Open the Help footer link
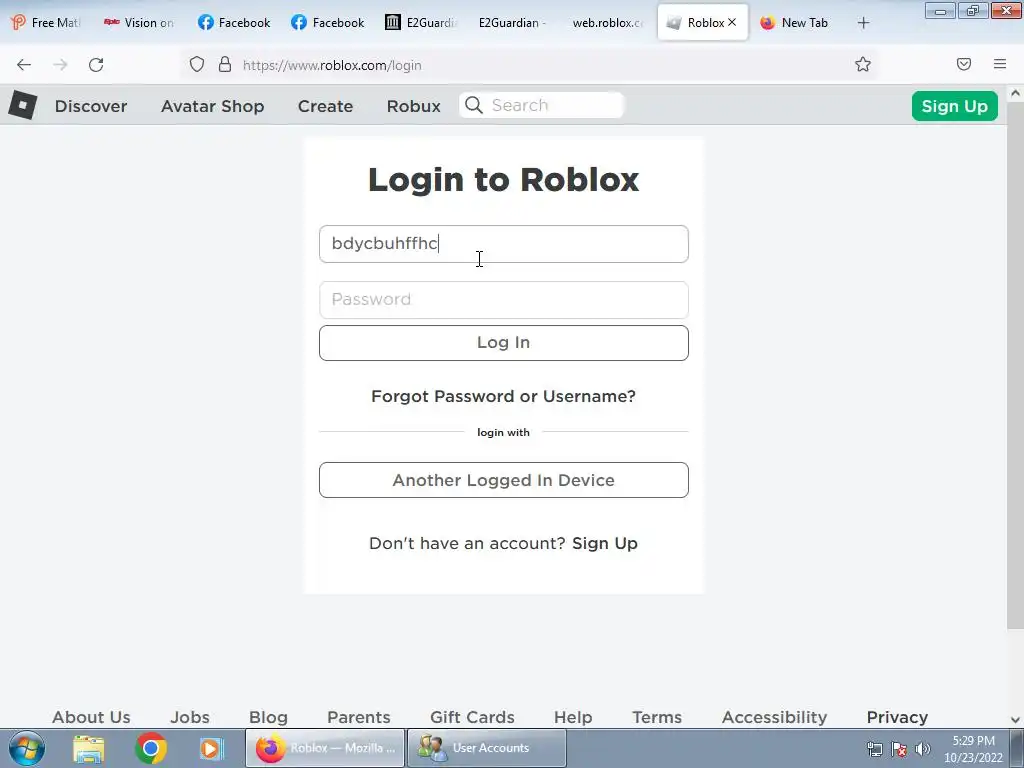The height and width of the screenshot is (768, 1024). pos(573,717)
